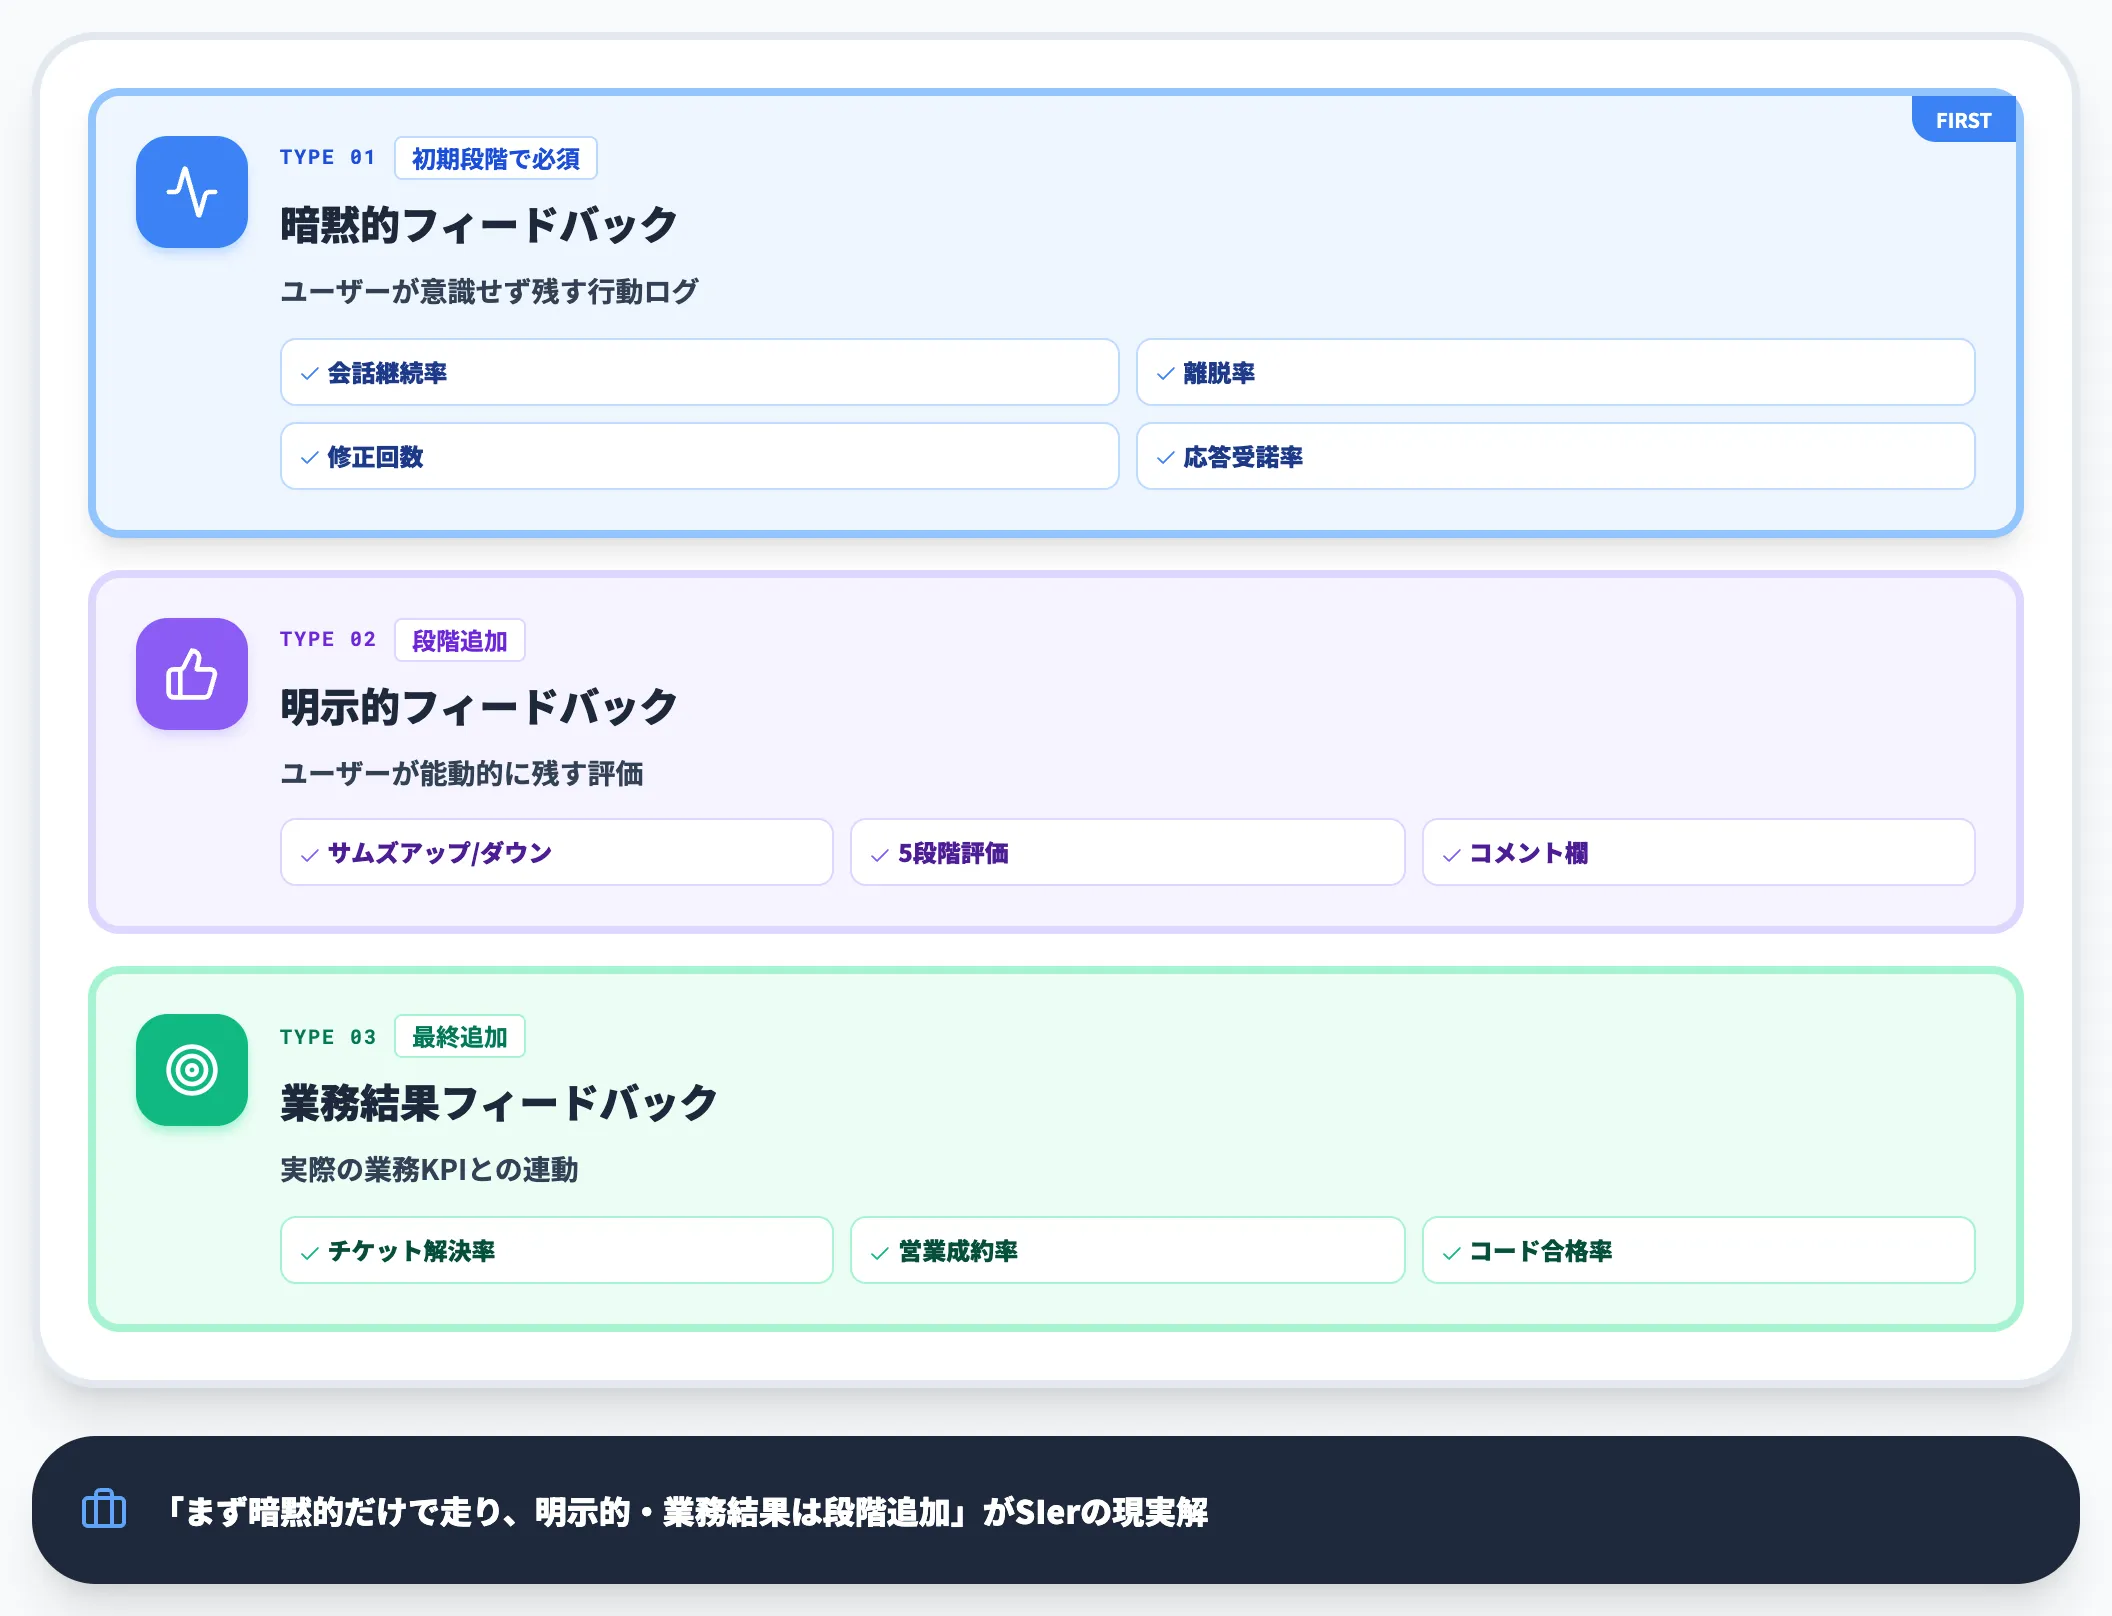Click the green target icon
This screenshot has height=1616, width=2112.
tap(192, 1070)
